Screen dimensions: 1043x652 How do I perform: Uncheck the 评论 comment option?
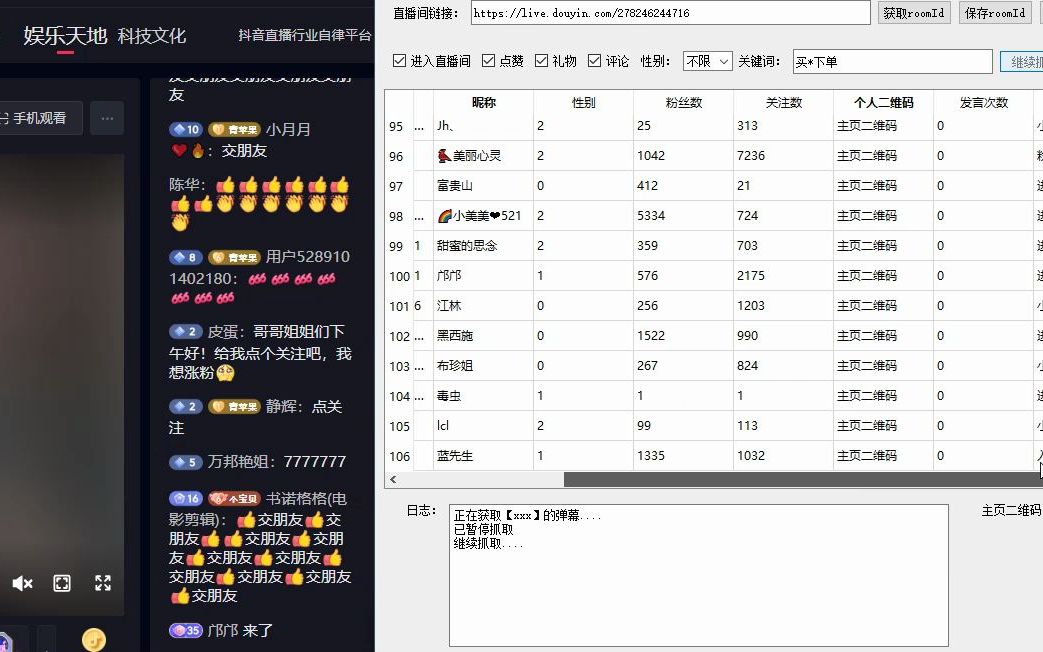(x=594, y=59)
